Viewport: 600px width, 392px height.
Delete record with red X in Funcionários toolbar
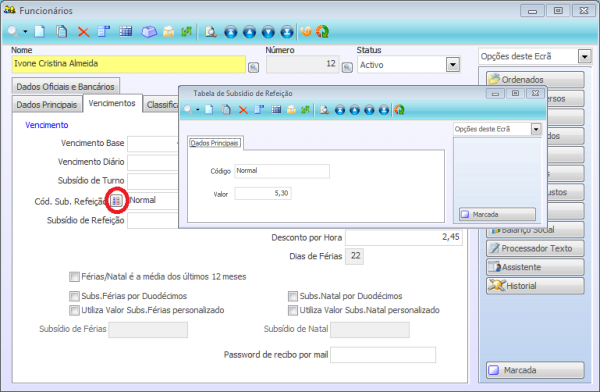83,32
